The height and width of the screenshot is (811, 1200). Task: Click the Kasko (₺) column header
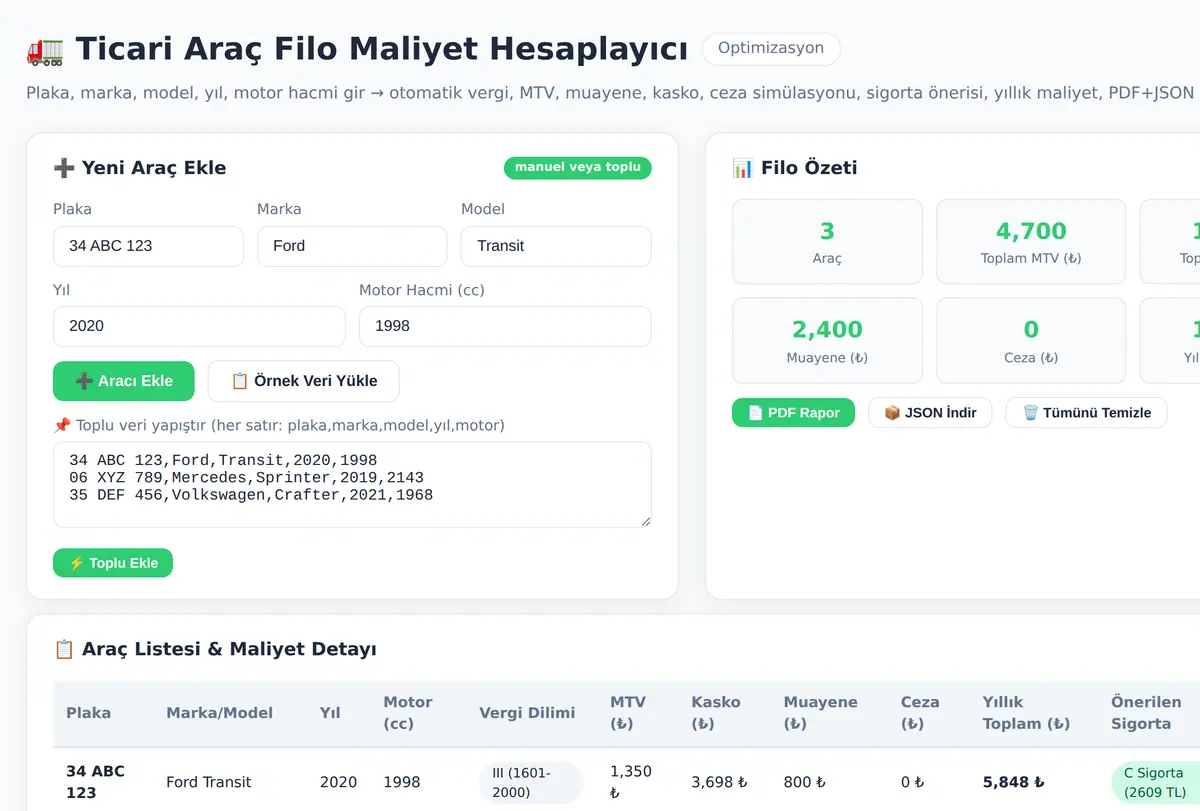(716, 713)
